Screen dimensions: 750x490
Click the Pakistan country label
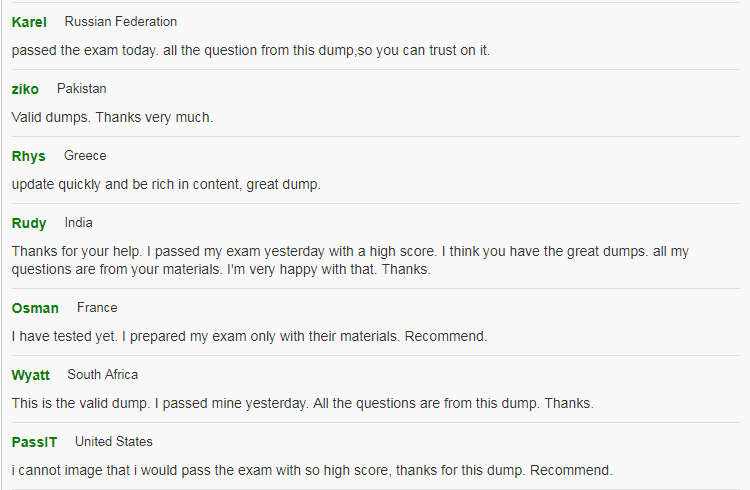[81, 89]
